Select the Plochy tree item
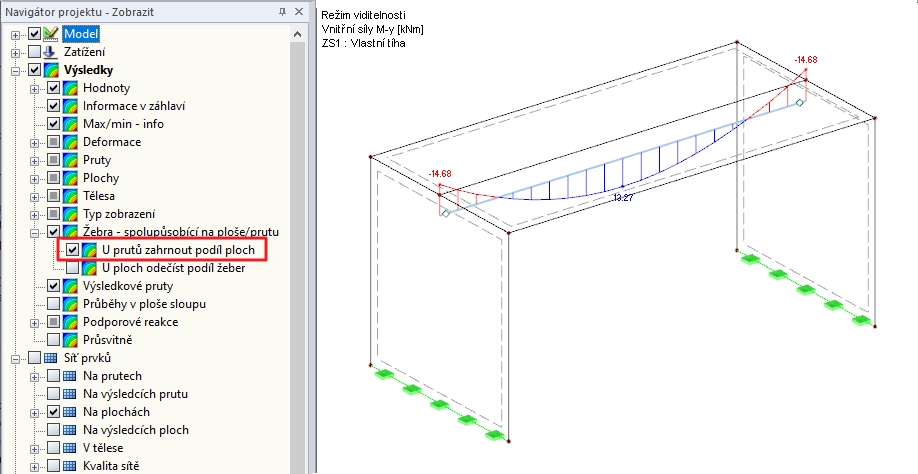This screenshot has width=918, height=474. 101,178
